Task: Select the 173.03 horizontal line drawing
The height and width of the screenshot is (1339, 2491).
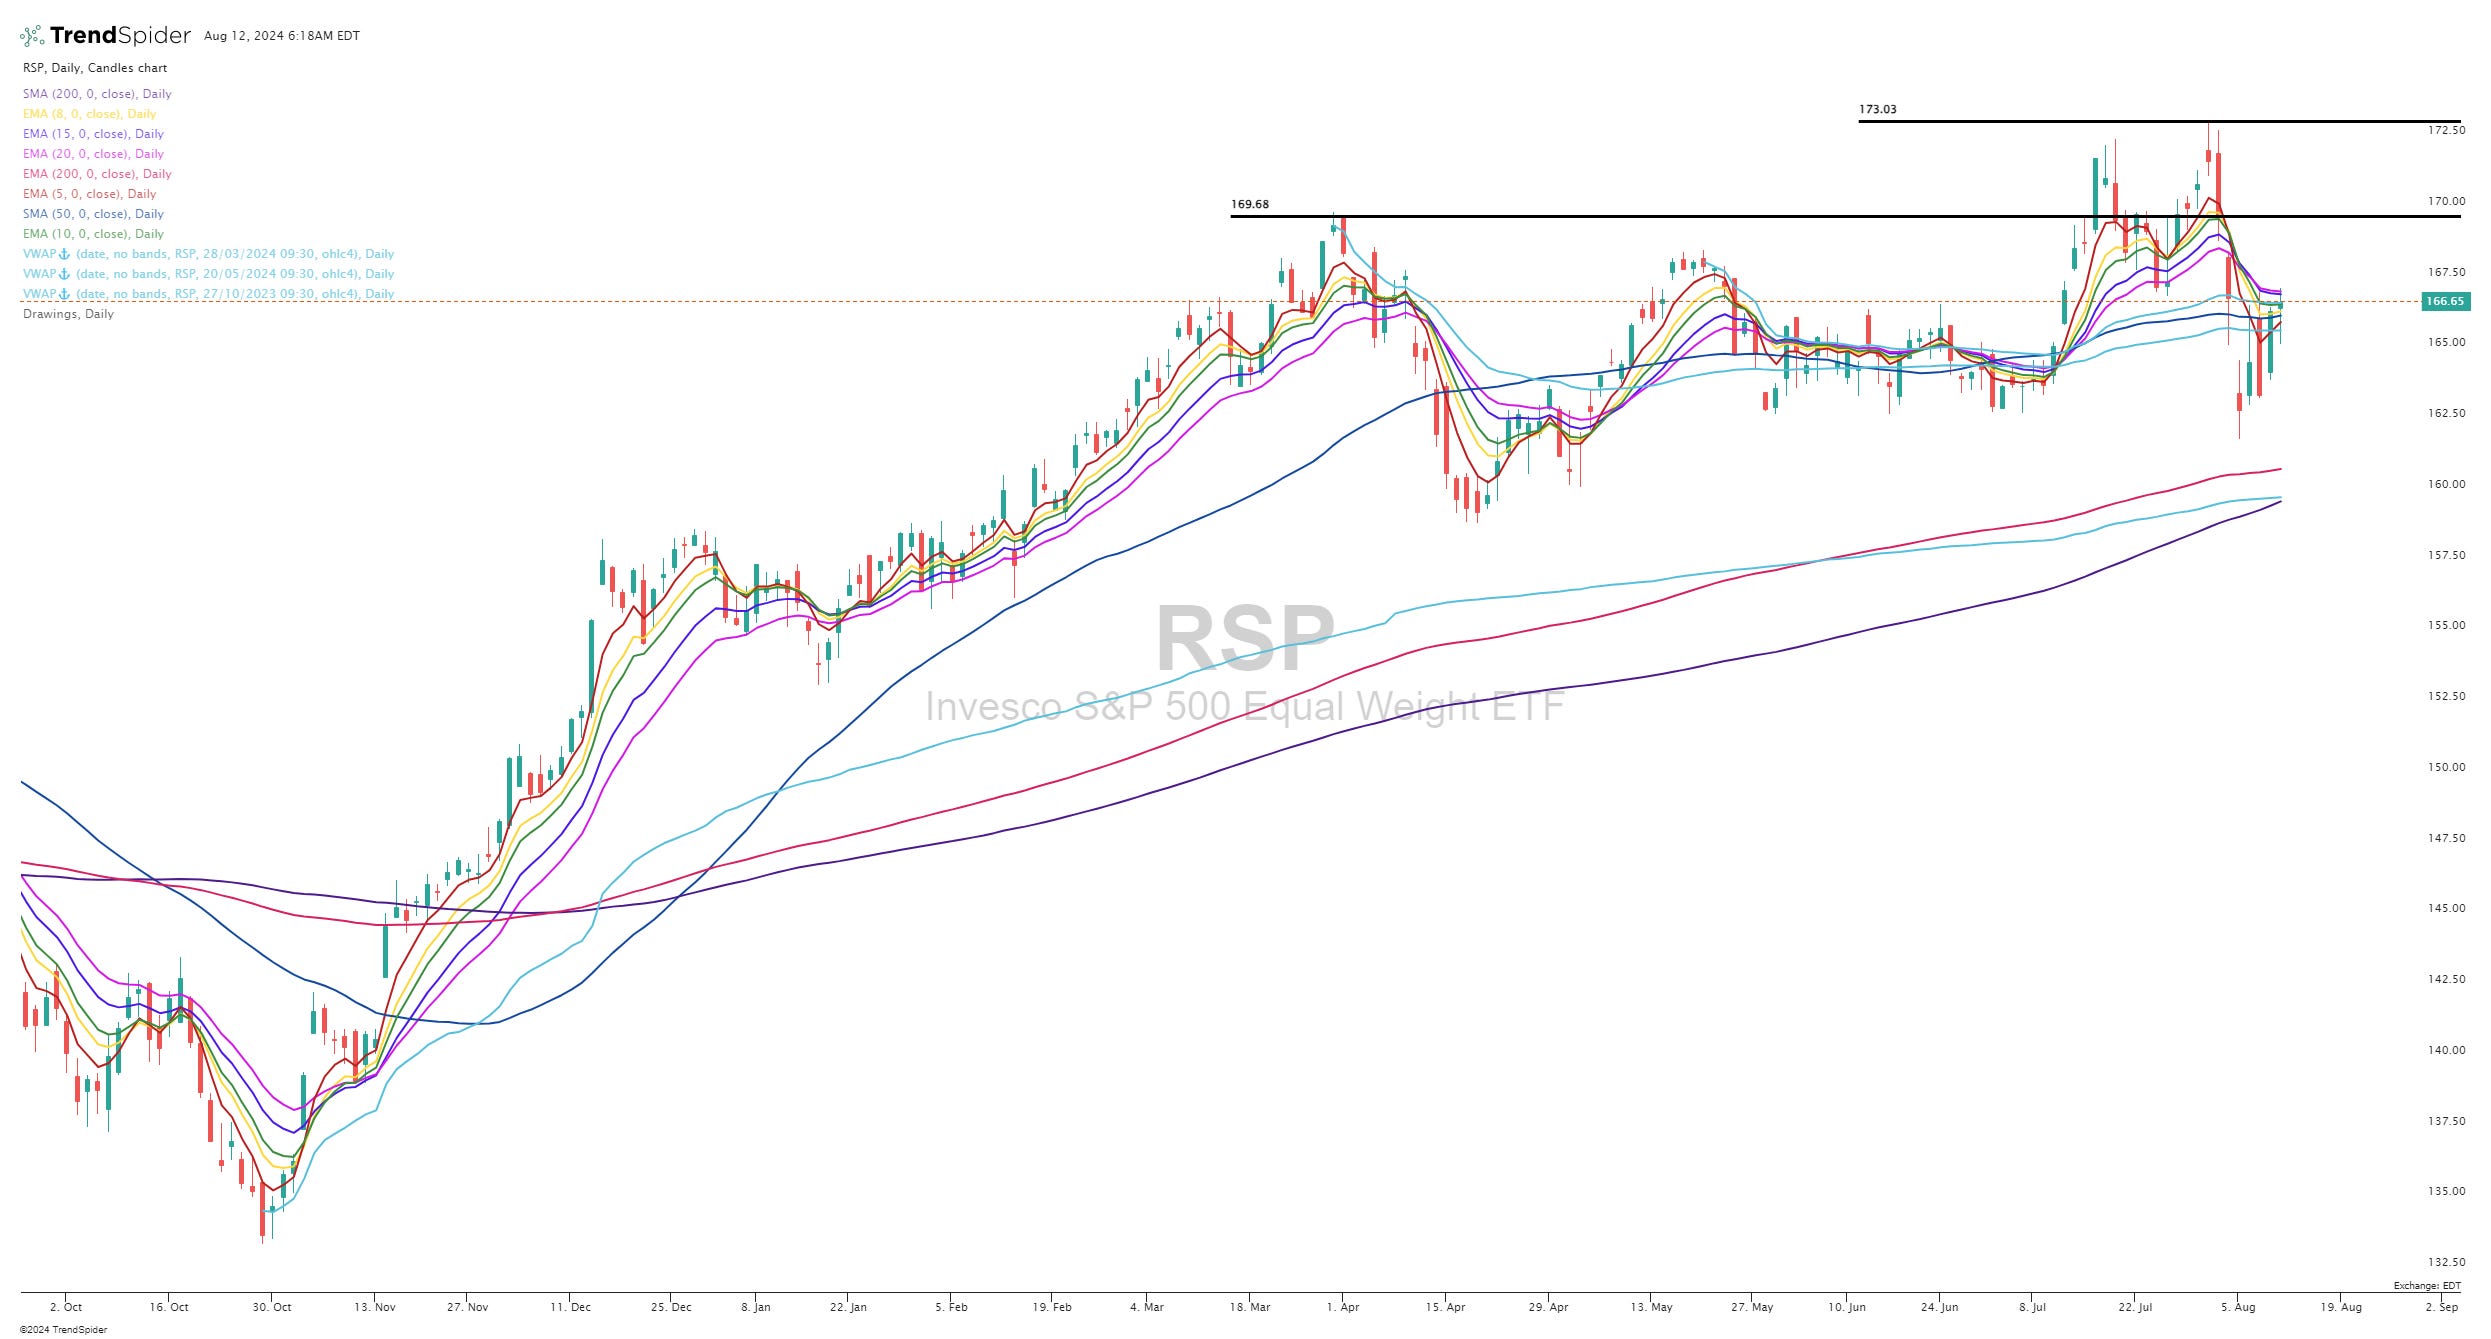Action: 2159,121
